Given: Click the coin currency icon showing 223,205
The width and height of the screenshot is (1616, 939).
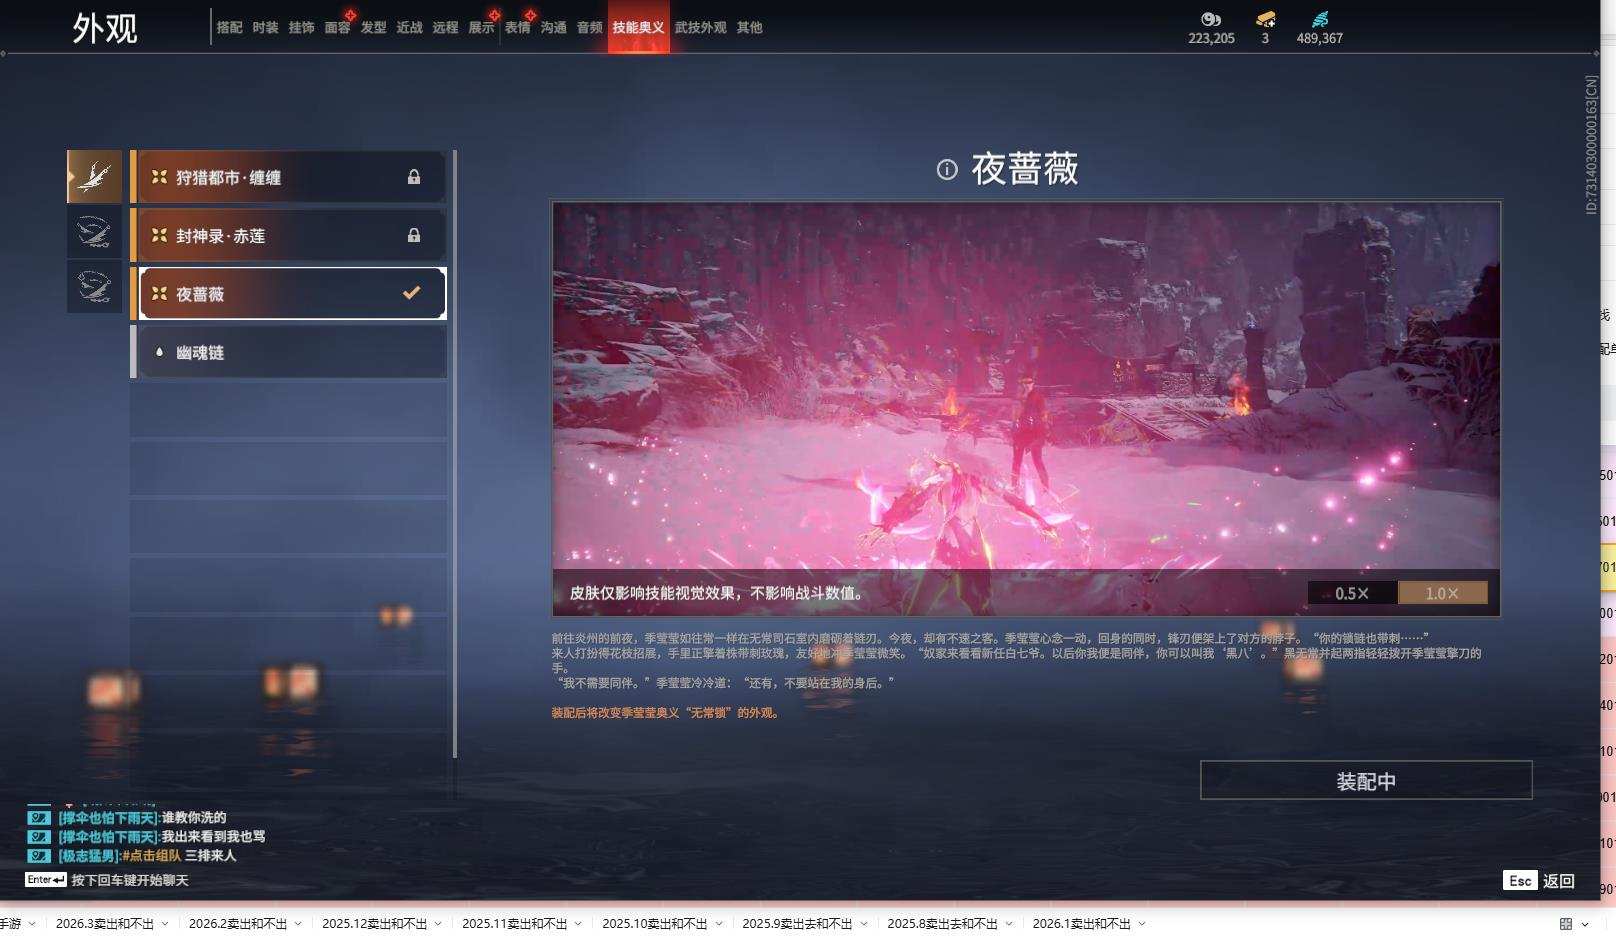Looking at the screenshot, I should (x=1210, y=19).
